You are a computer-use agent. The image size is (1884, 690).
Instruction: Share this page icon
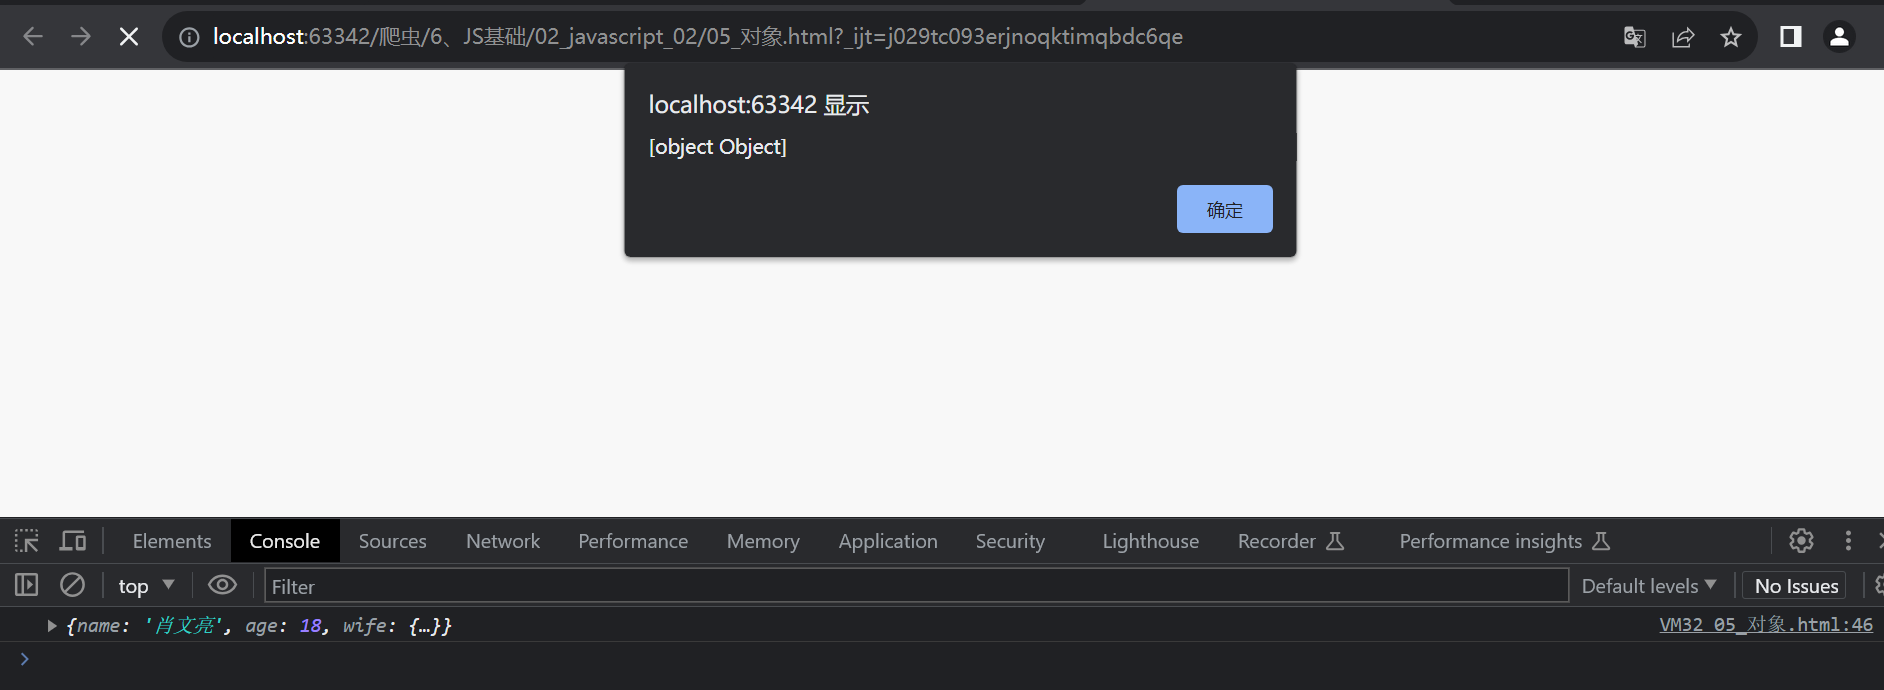coord(1683,37)
